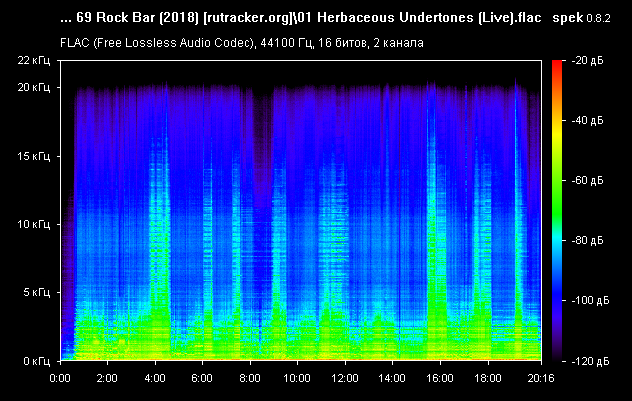This screenshot has width=632, height=401.
Task: Click the 12:00 time axis label
Action: click(x=344, y=379)
